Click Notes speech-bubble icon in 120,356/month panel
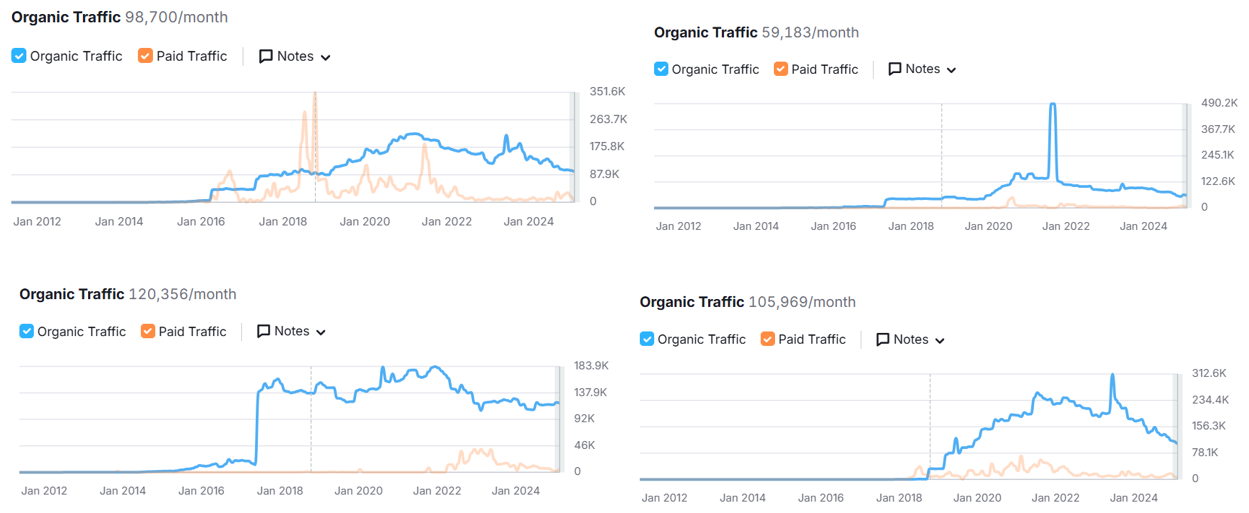This screenshot has width=1249, height=513. point(264,332)
